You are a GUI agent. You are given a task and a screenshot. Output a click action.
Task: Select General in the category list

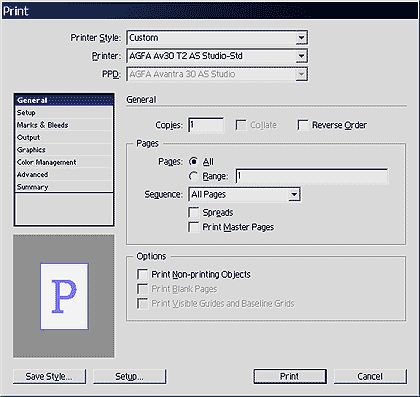[x=64, y=100]
